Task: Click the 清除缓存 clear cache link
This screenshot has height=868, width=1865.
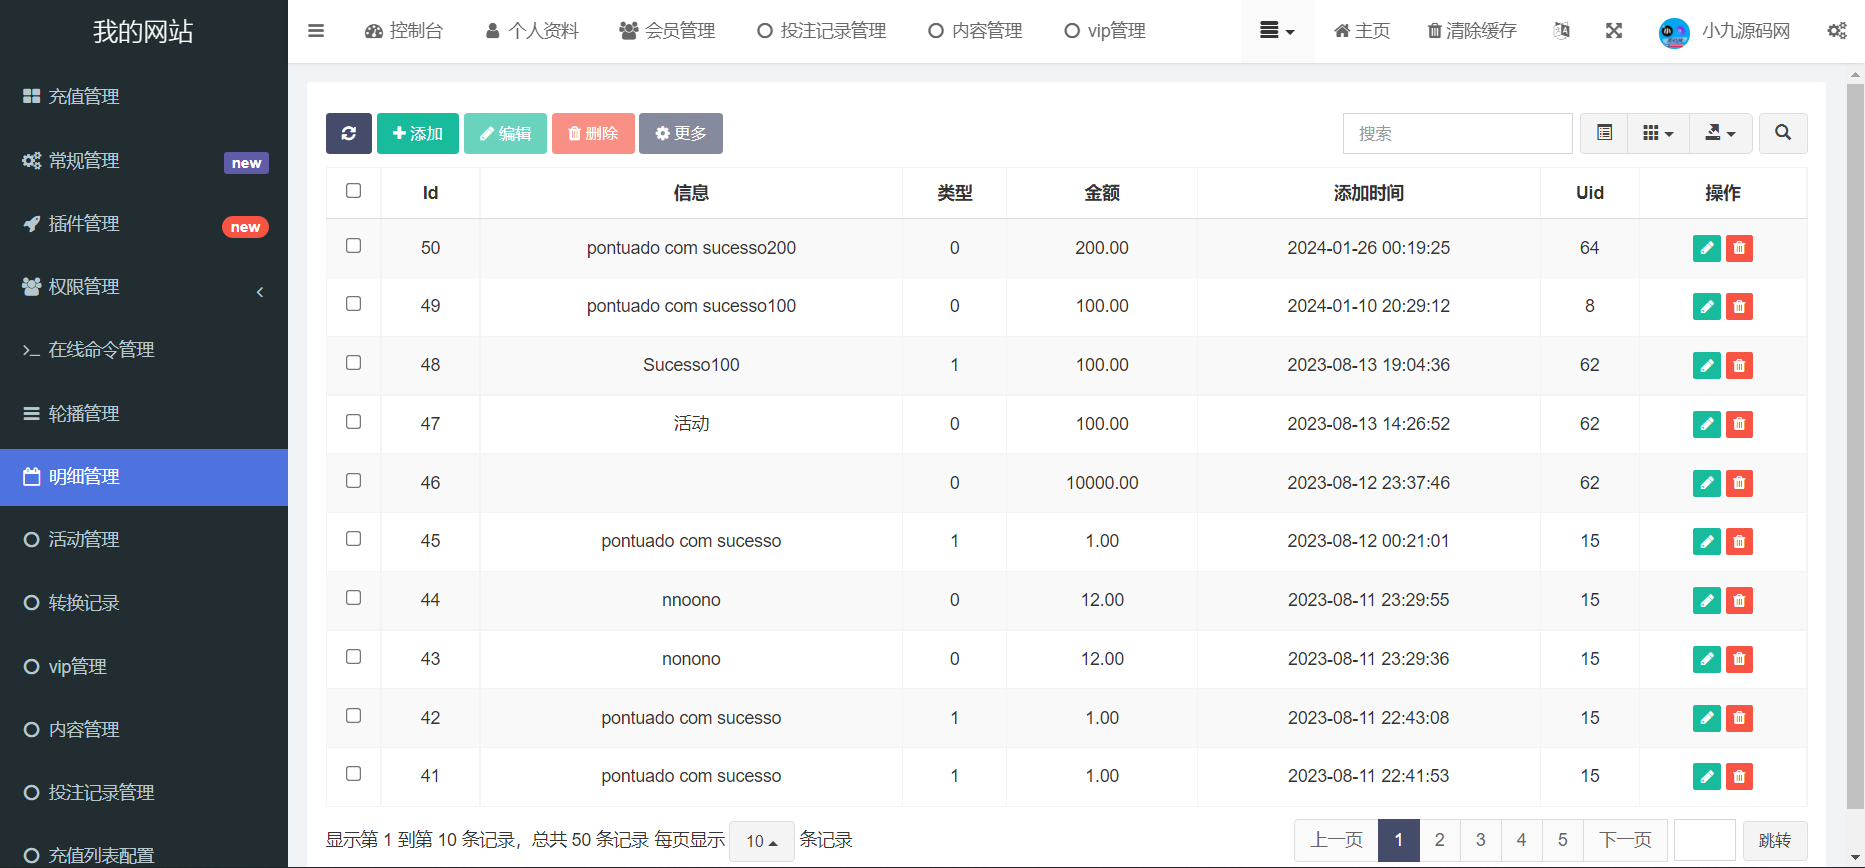Action: coord(1472,31)
